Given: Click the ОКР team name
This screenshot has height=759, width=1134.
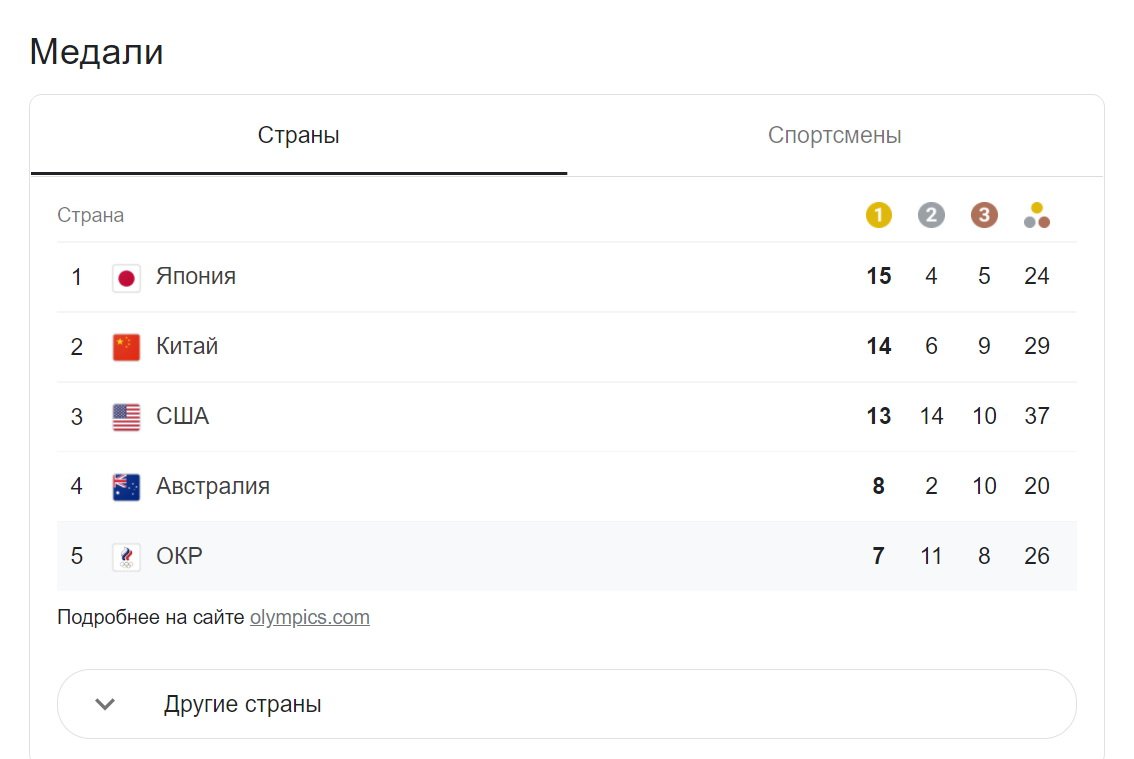Looking at the screenshot, I should tap(179, 557).
